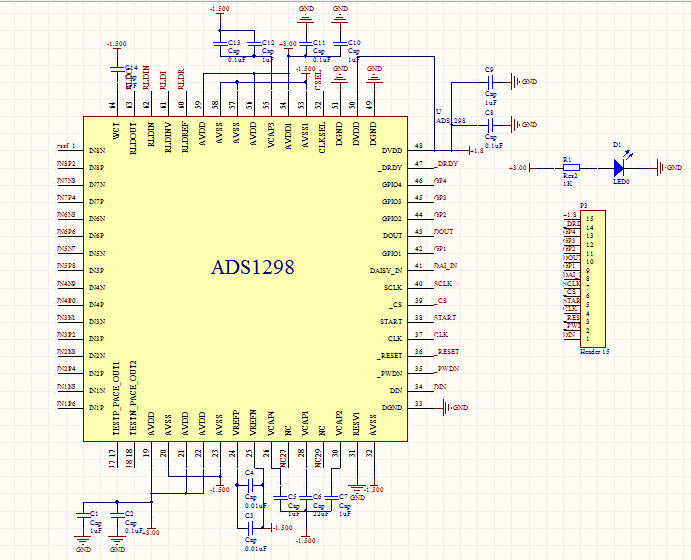Image resolution: width=691 pixels, height=560 pixels.
Task: Select the _PWDN net label at pin 35
Action: tap(447, 368)
